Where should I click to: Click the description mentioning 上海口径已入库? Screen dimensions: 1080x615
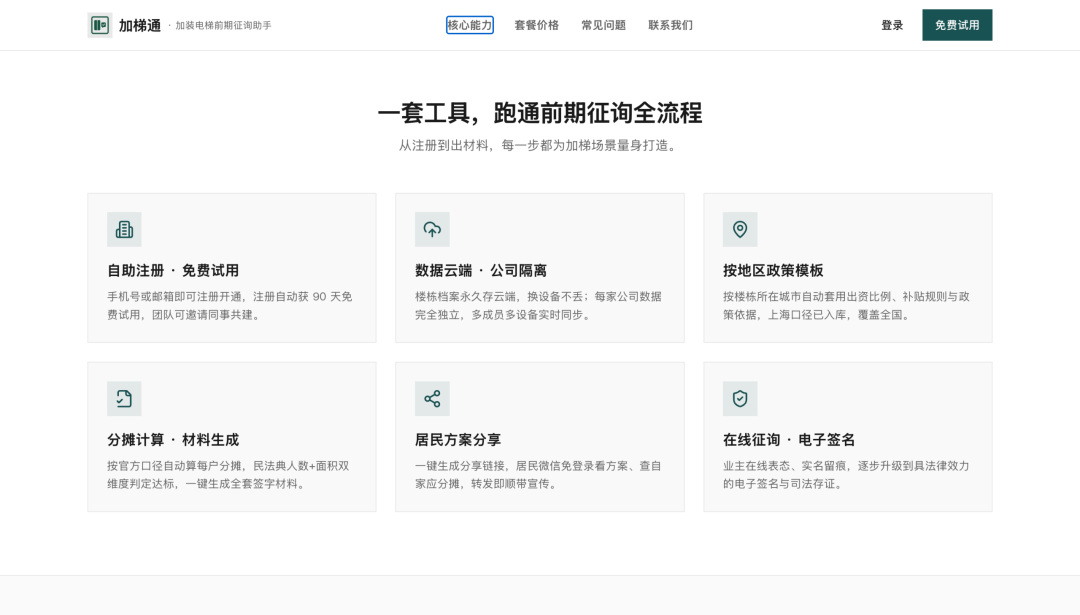[x=846, y=306]
